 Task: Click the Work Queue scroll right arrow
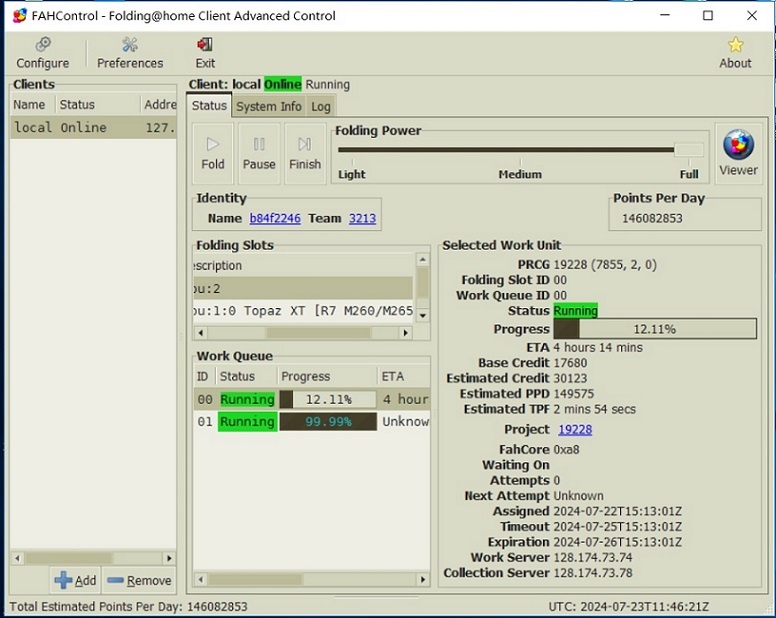(x=423, y=579)
